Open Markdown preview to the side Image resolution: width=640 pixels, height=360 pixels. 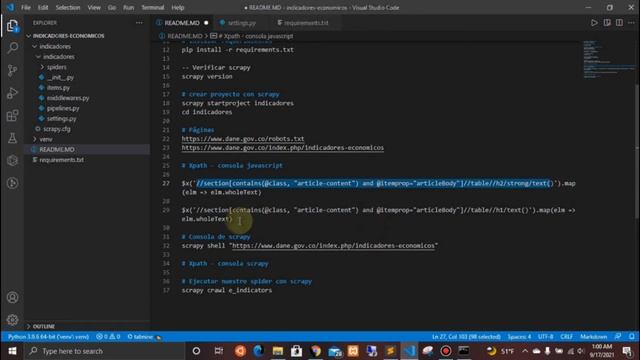coord(607,23)
